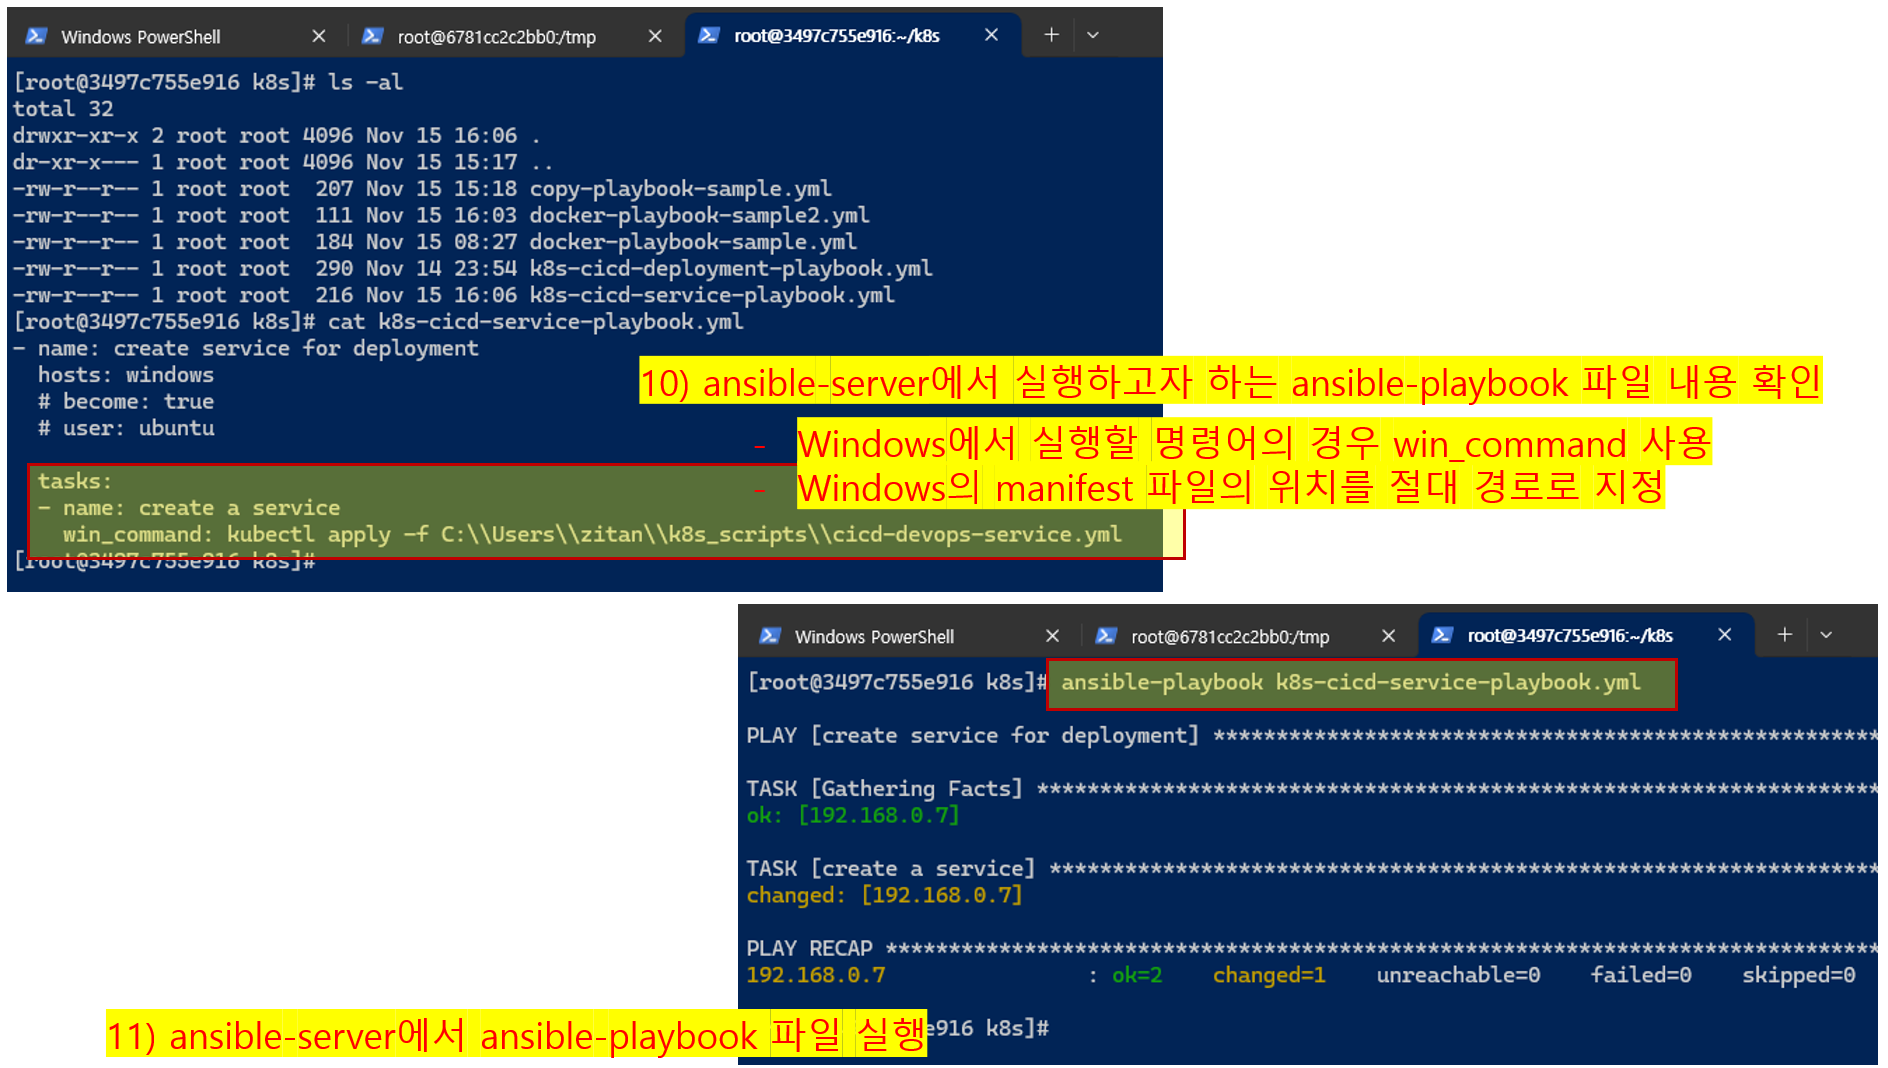Click 'unreachable=0' recap value
1888x1068 pixels.
coord(1458,975)
